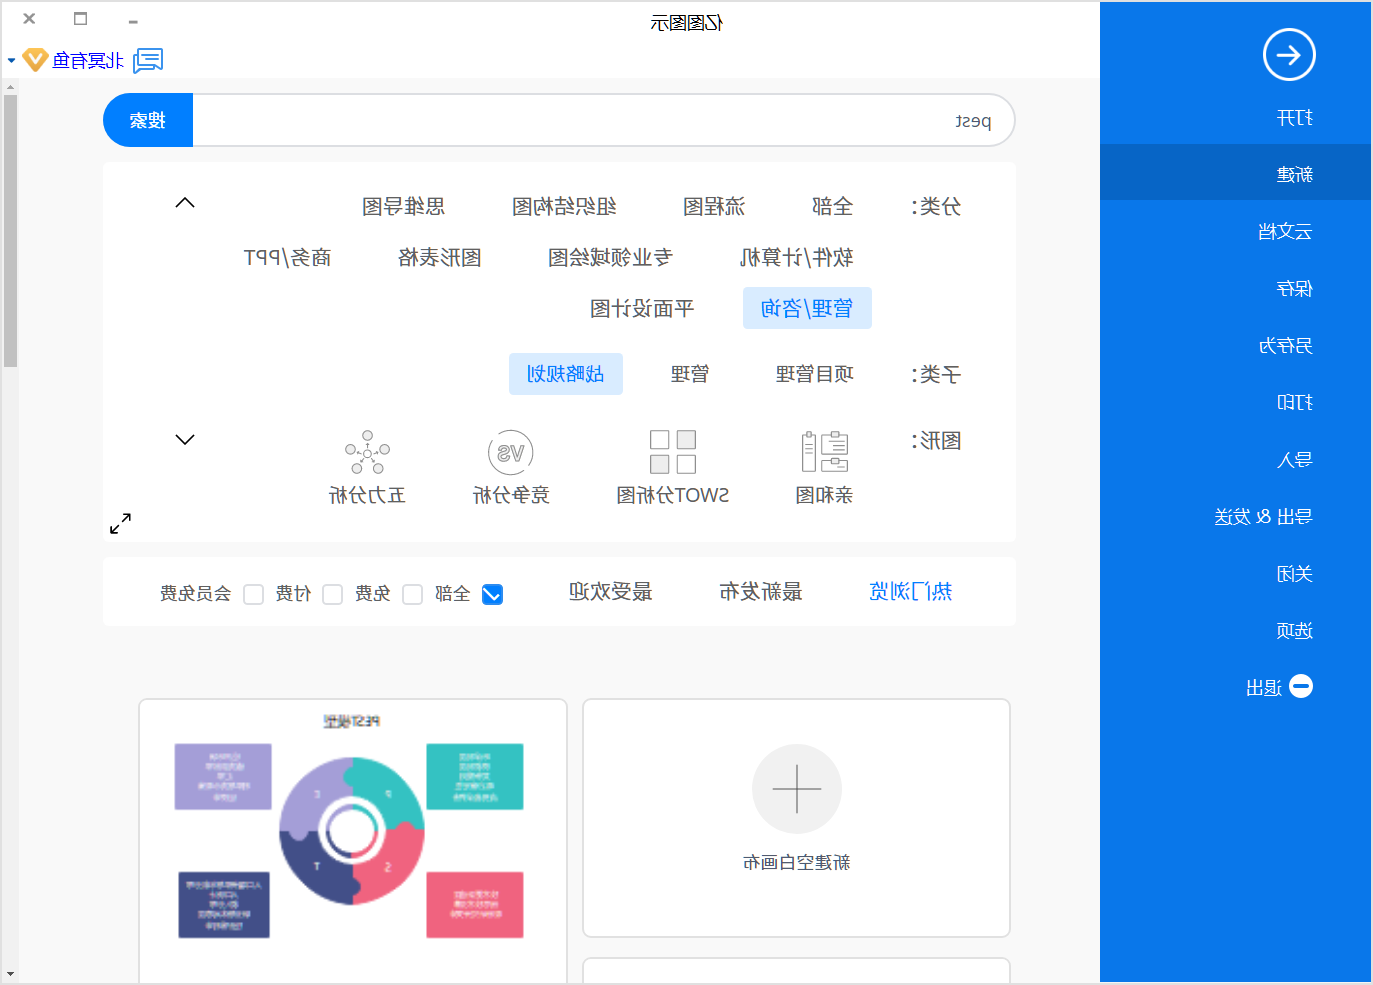This screenshot has height=985, width=1373.
Task: Click the scrollbar up arrow
Action: tap(10, 87)
